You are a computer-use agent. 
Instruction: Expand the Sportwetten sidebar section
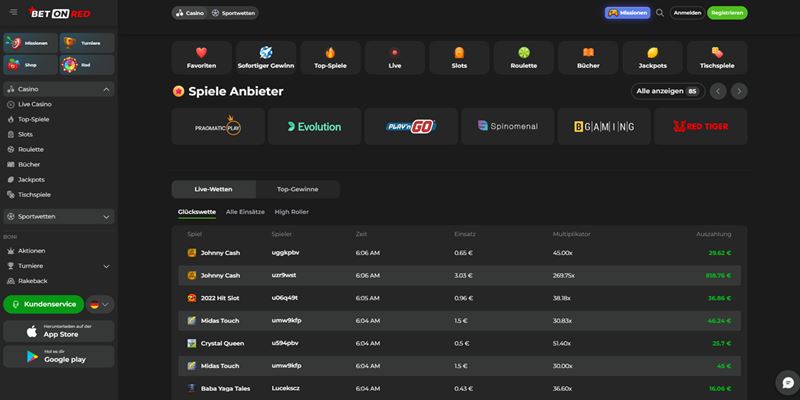coord(59,216)
